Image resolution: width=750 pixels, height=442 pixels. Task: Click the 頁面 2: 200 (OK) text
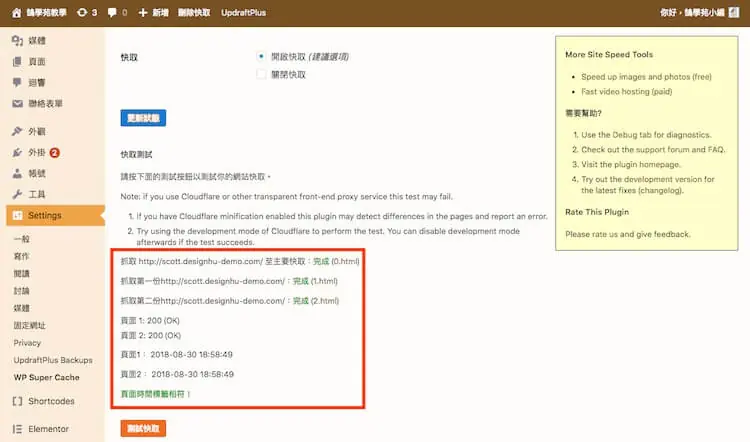pyautogui.click(x=151, y=335)
